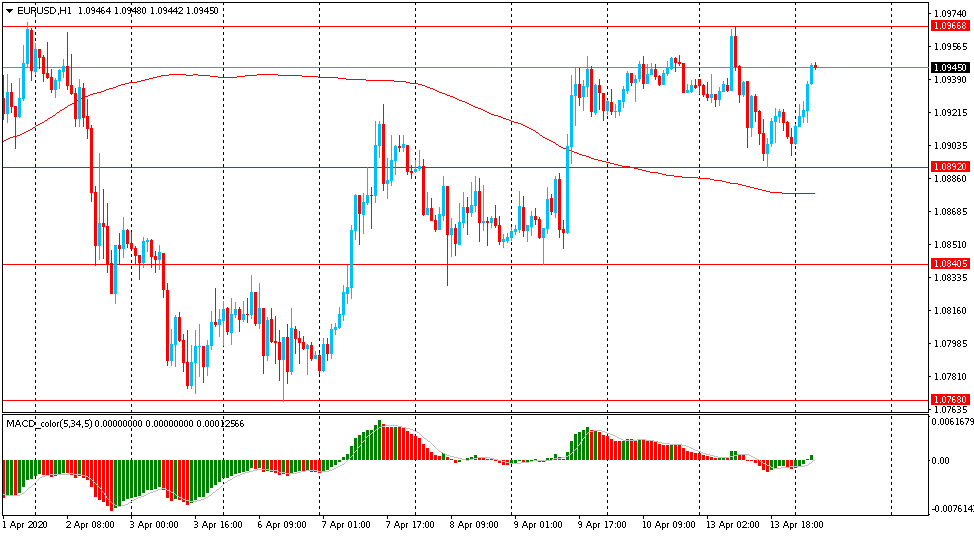Click the 3 Apr 00:00 time label

point(154,525)
